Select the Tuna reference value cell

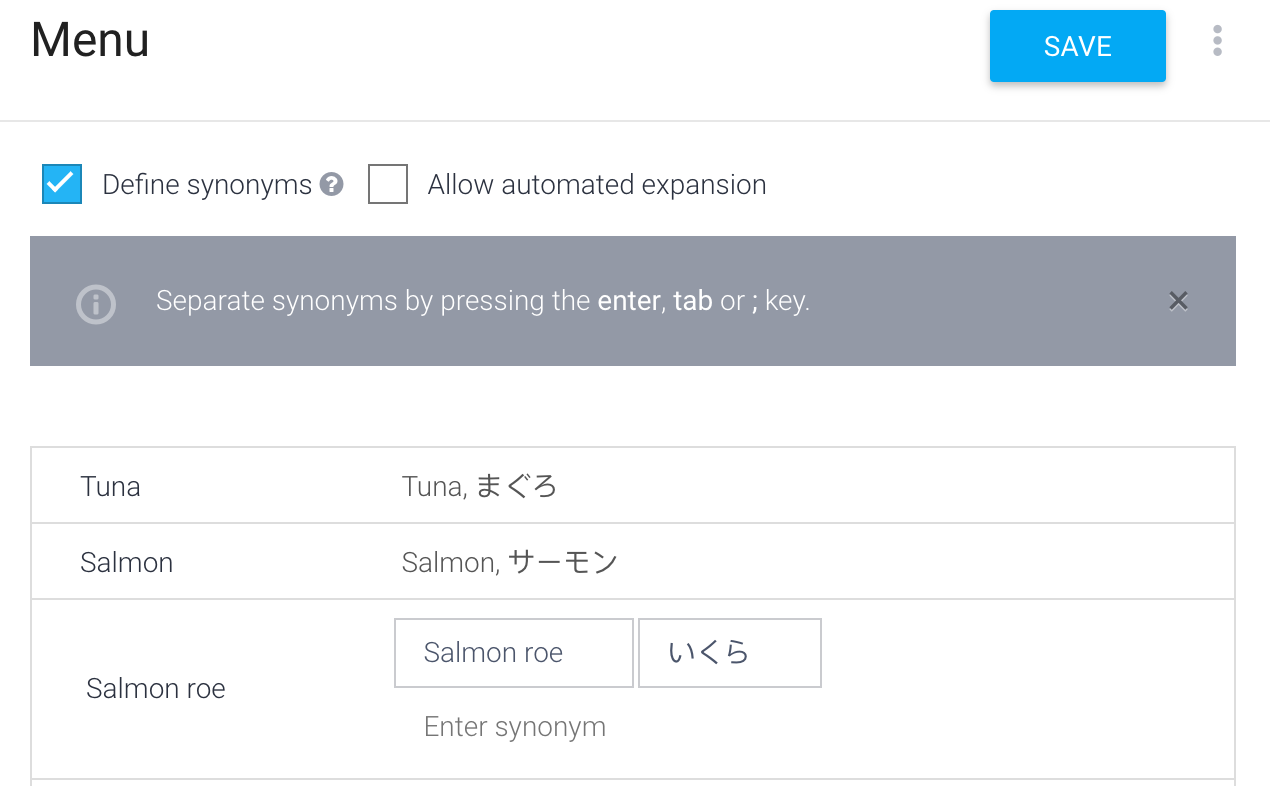pyautogui.click(x=110, y=487)
